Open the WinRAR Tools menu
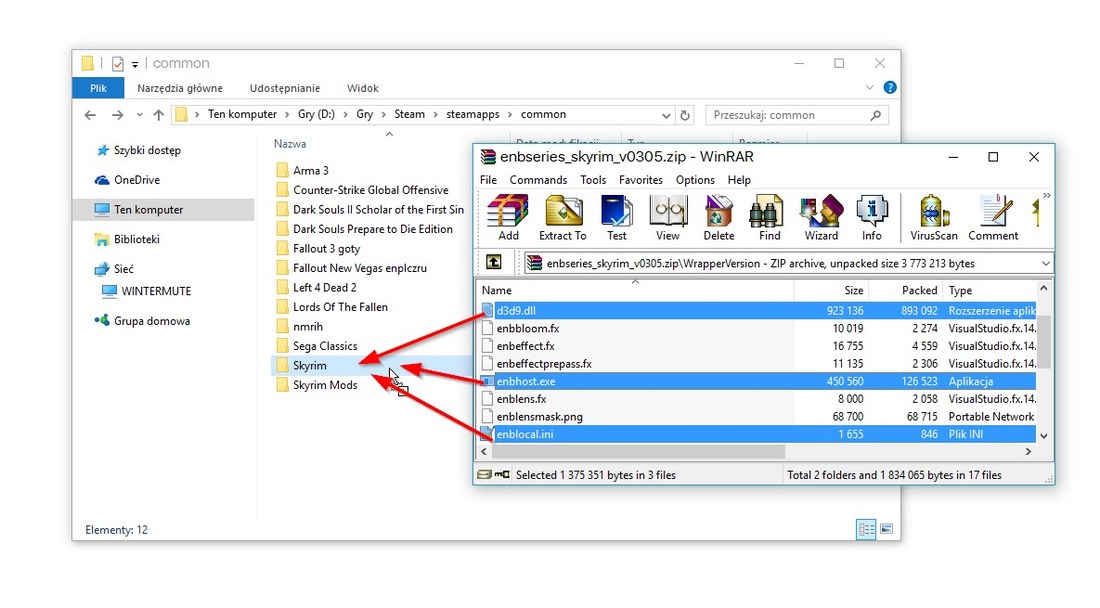1100x608 pixels. pos(593,180)
